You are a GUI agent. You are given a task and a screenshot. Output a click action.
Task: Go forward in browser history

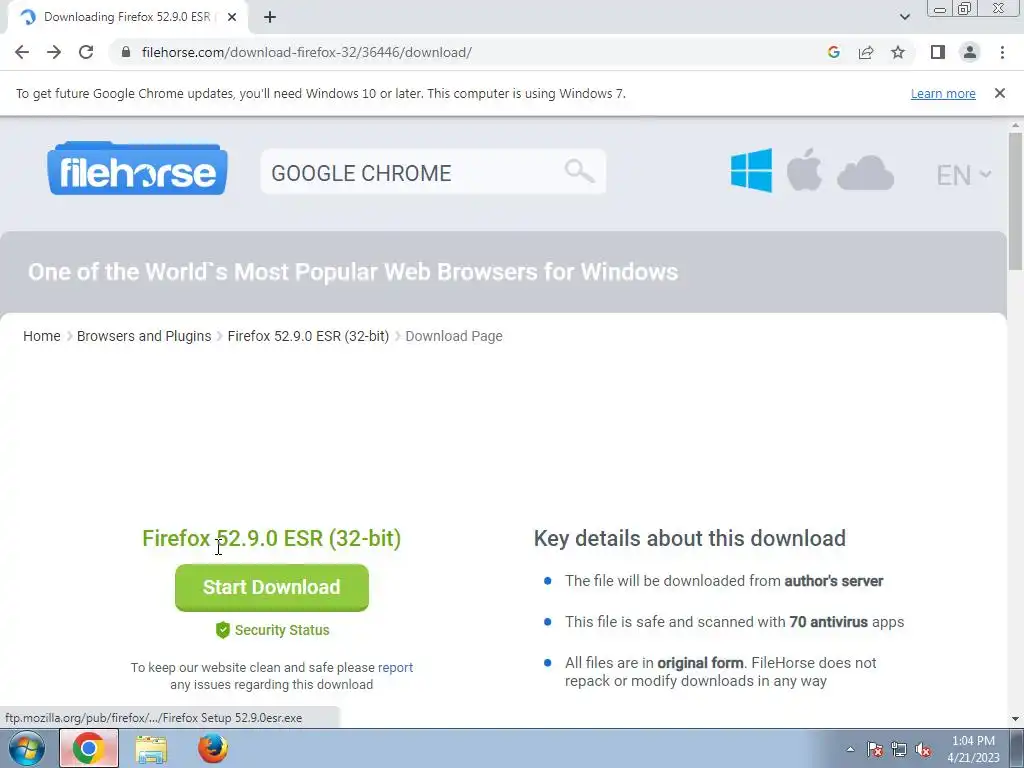[x=54, y=52]
